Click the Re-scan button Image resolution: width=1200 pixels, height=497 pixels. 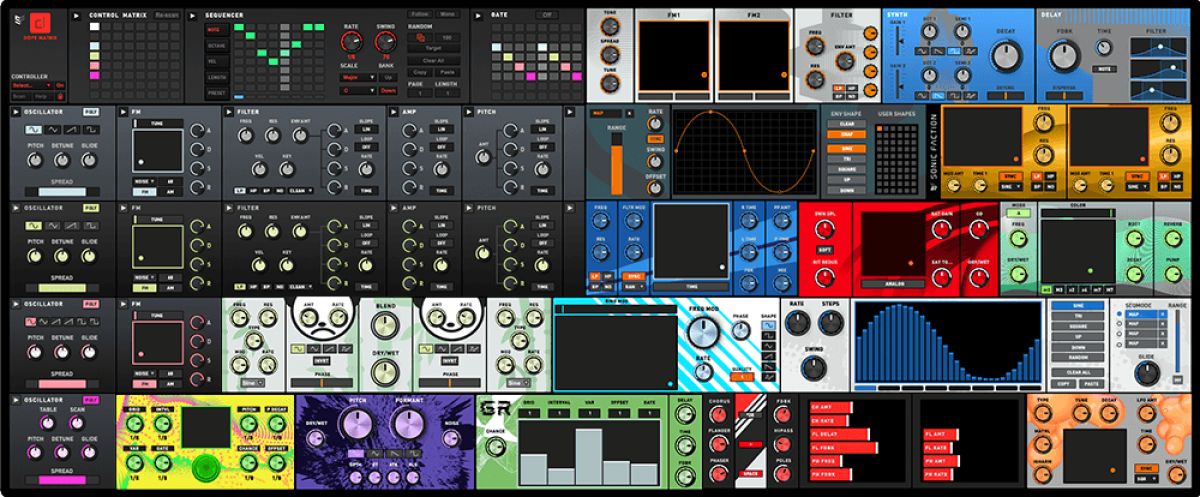tap(166, 15)
